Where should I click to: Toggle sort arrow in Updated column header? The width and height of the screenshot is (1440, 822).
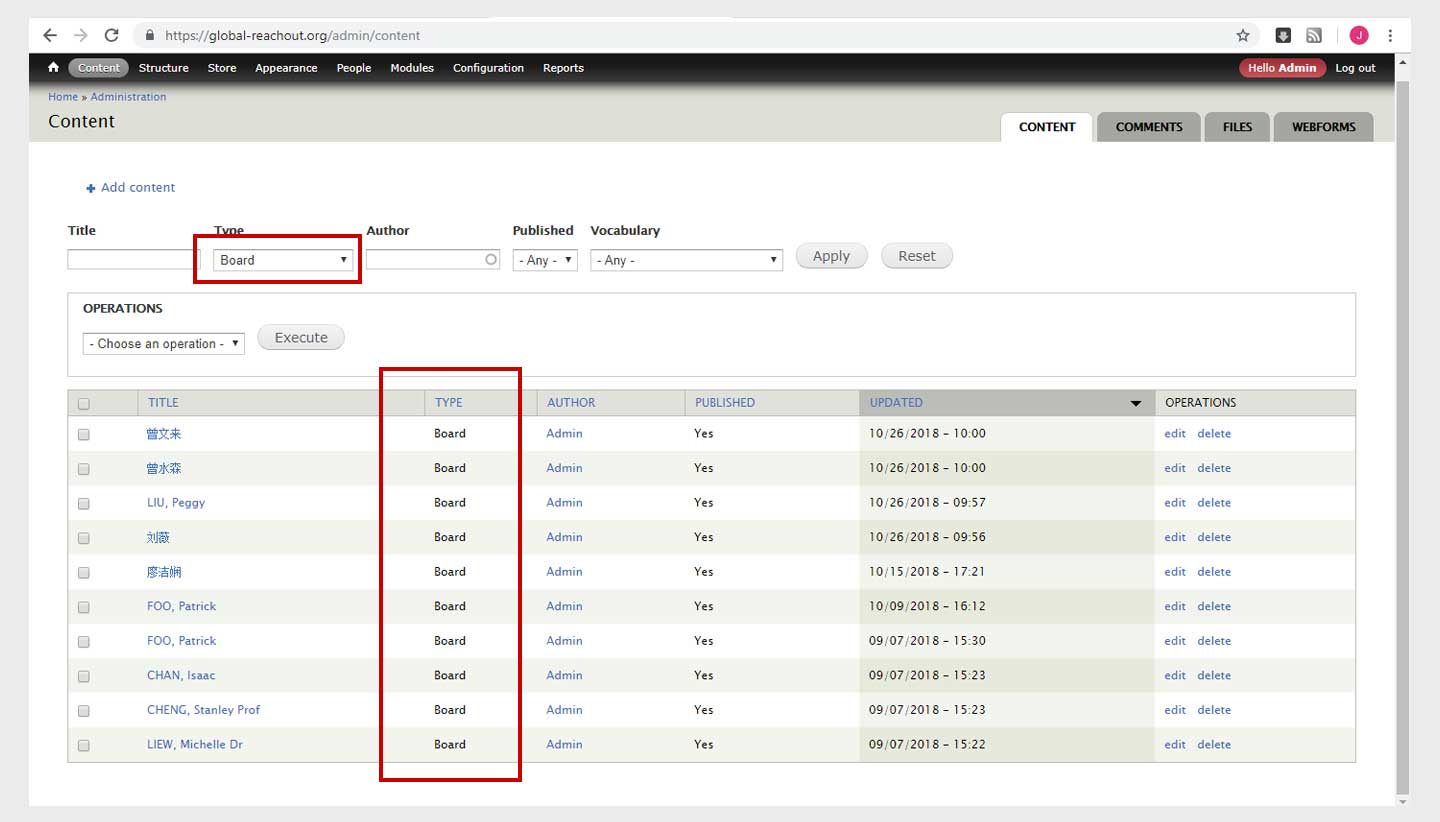click(x=1136, y=403)
